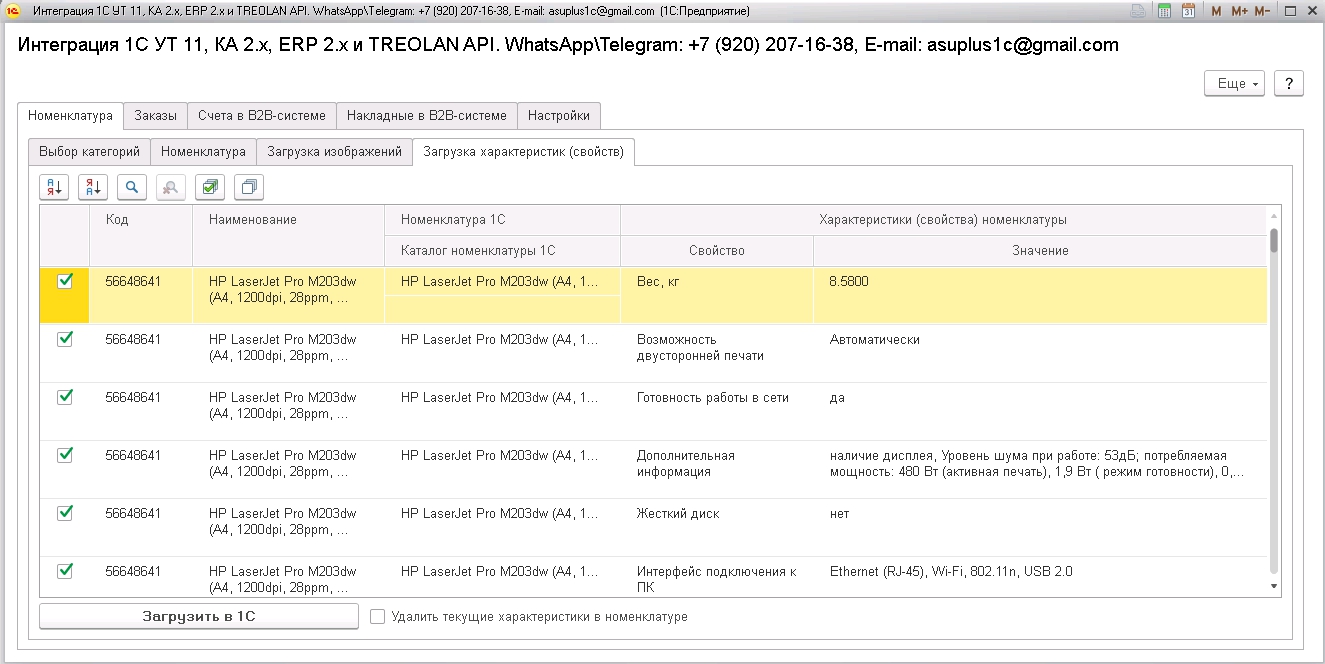Sort the list descending Я to А
The image size is (1325, 664).
(93, 187)
